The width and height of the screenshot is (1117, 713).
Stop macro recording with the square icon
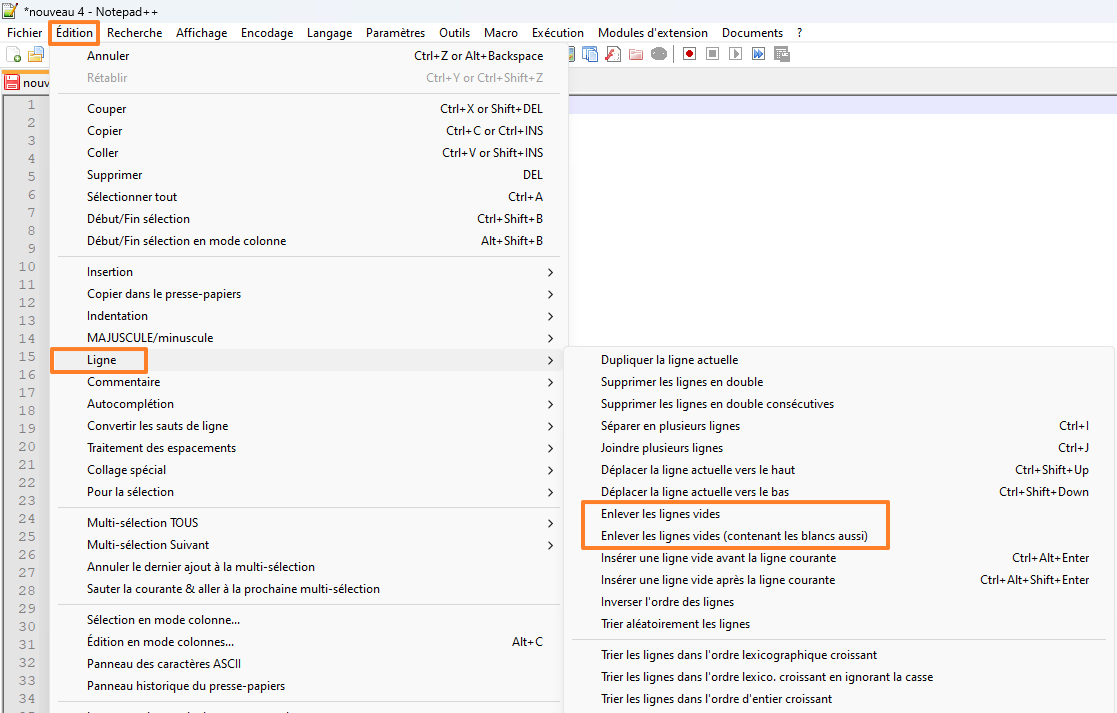click(712, 54)
